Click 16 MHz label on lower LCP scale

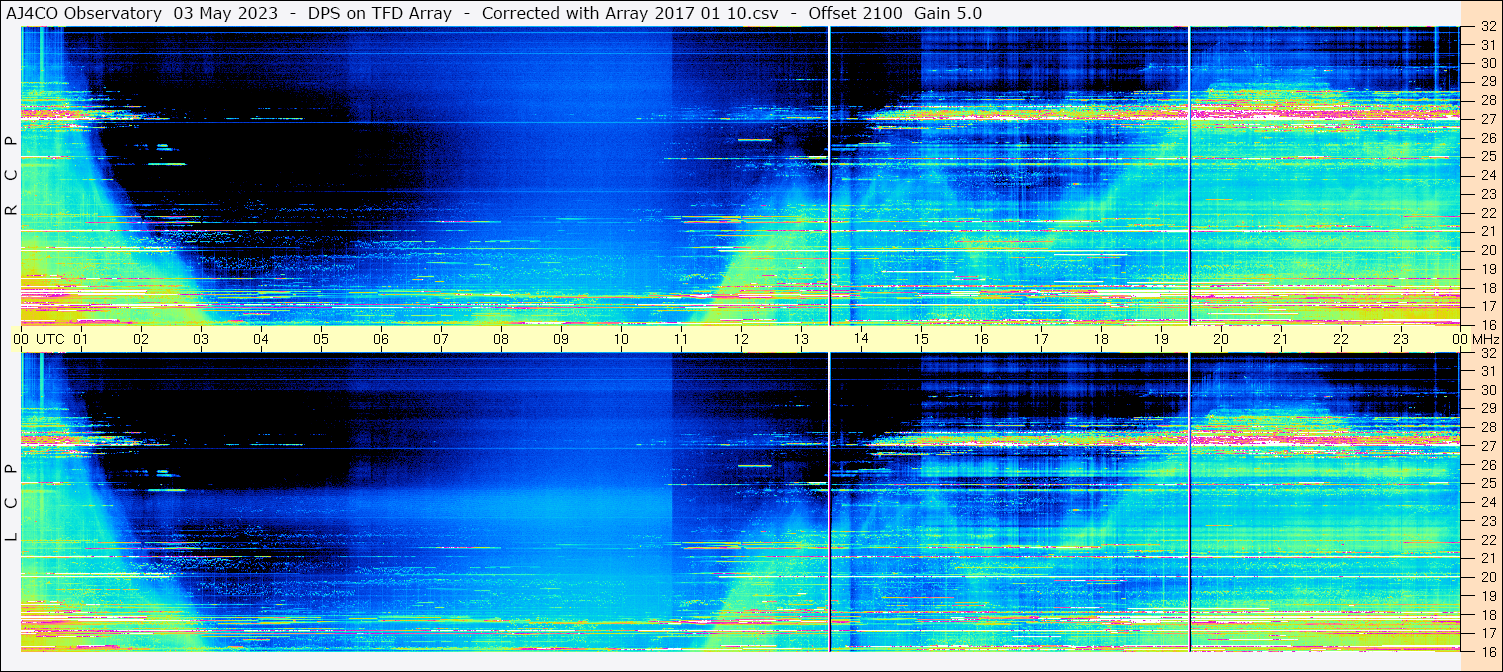pos(1486,650)
